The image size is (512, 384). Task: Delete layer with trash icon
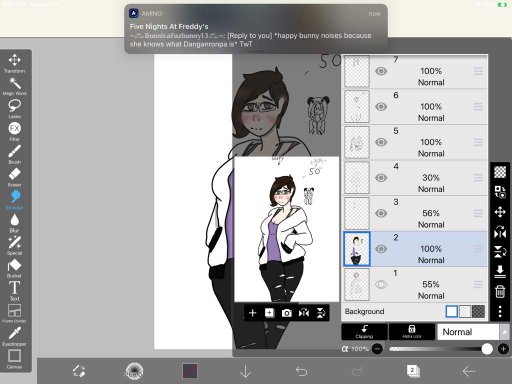coord(500,292)
